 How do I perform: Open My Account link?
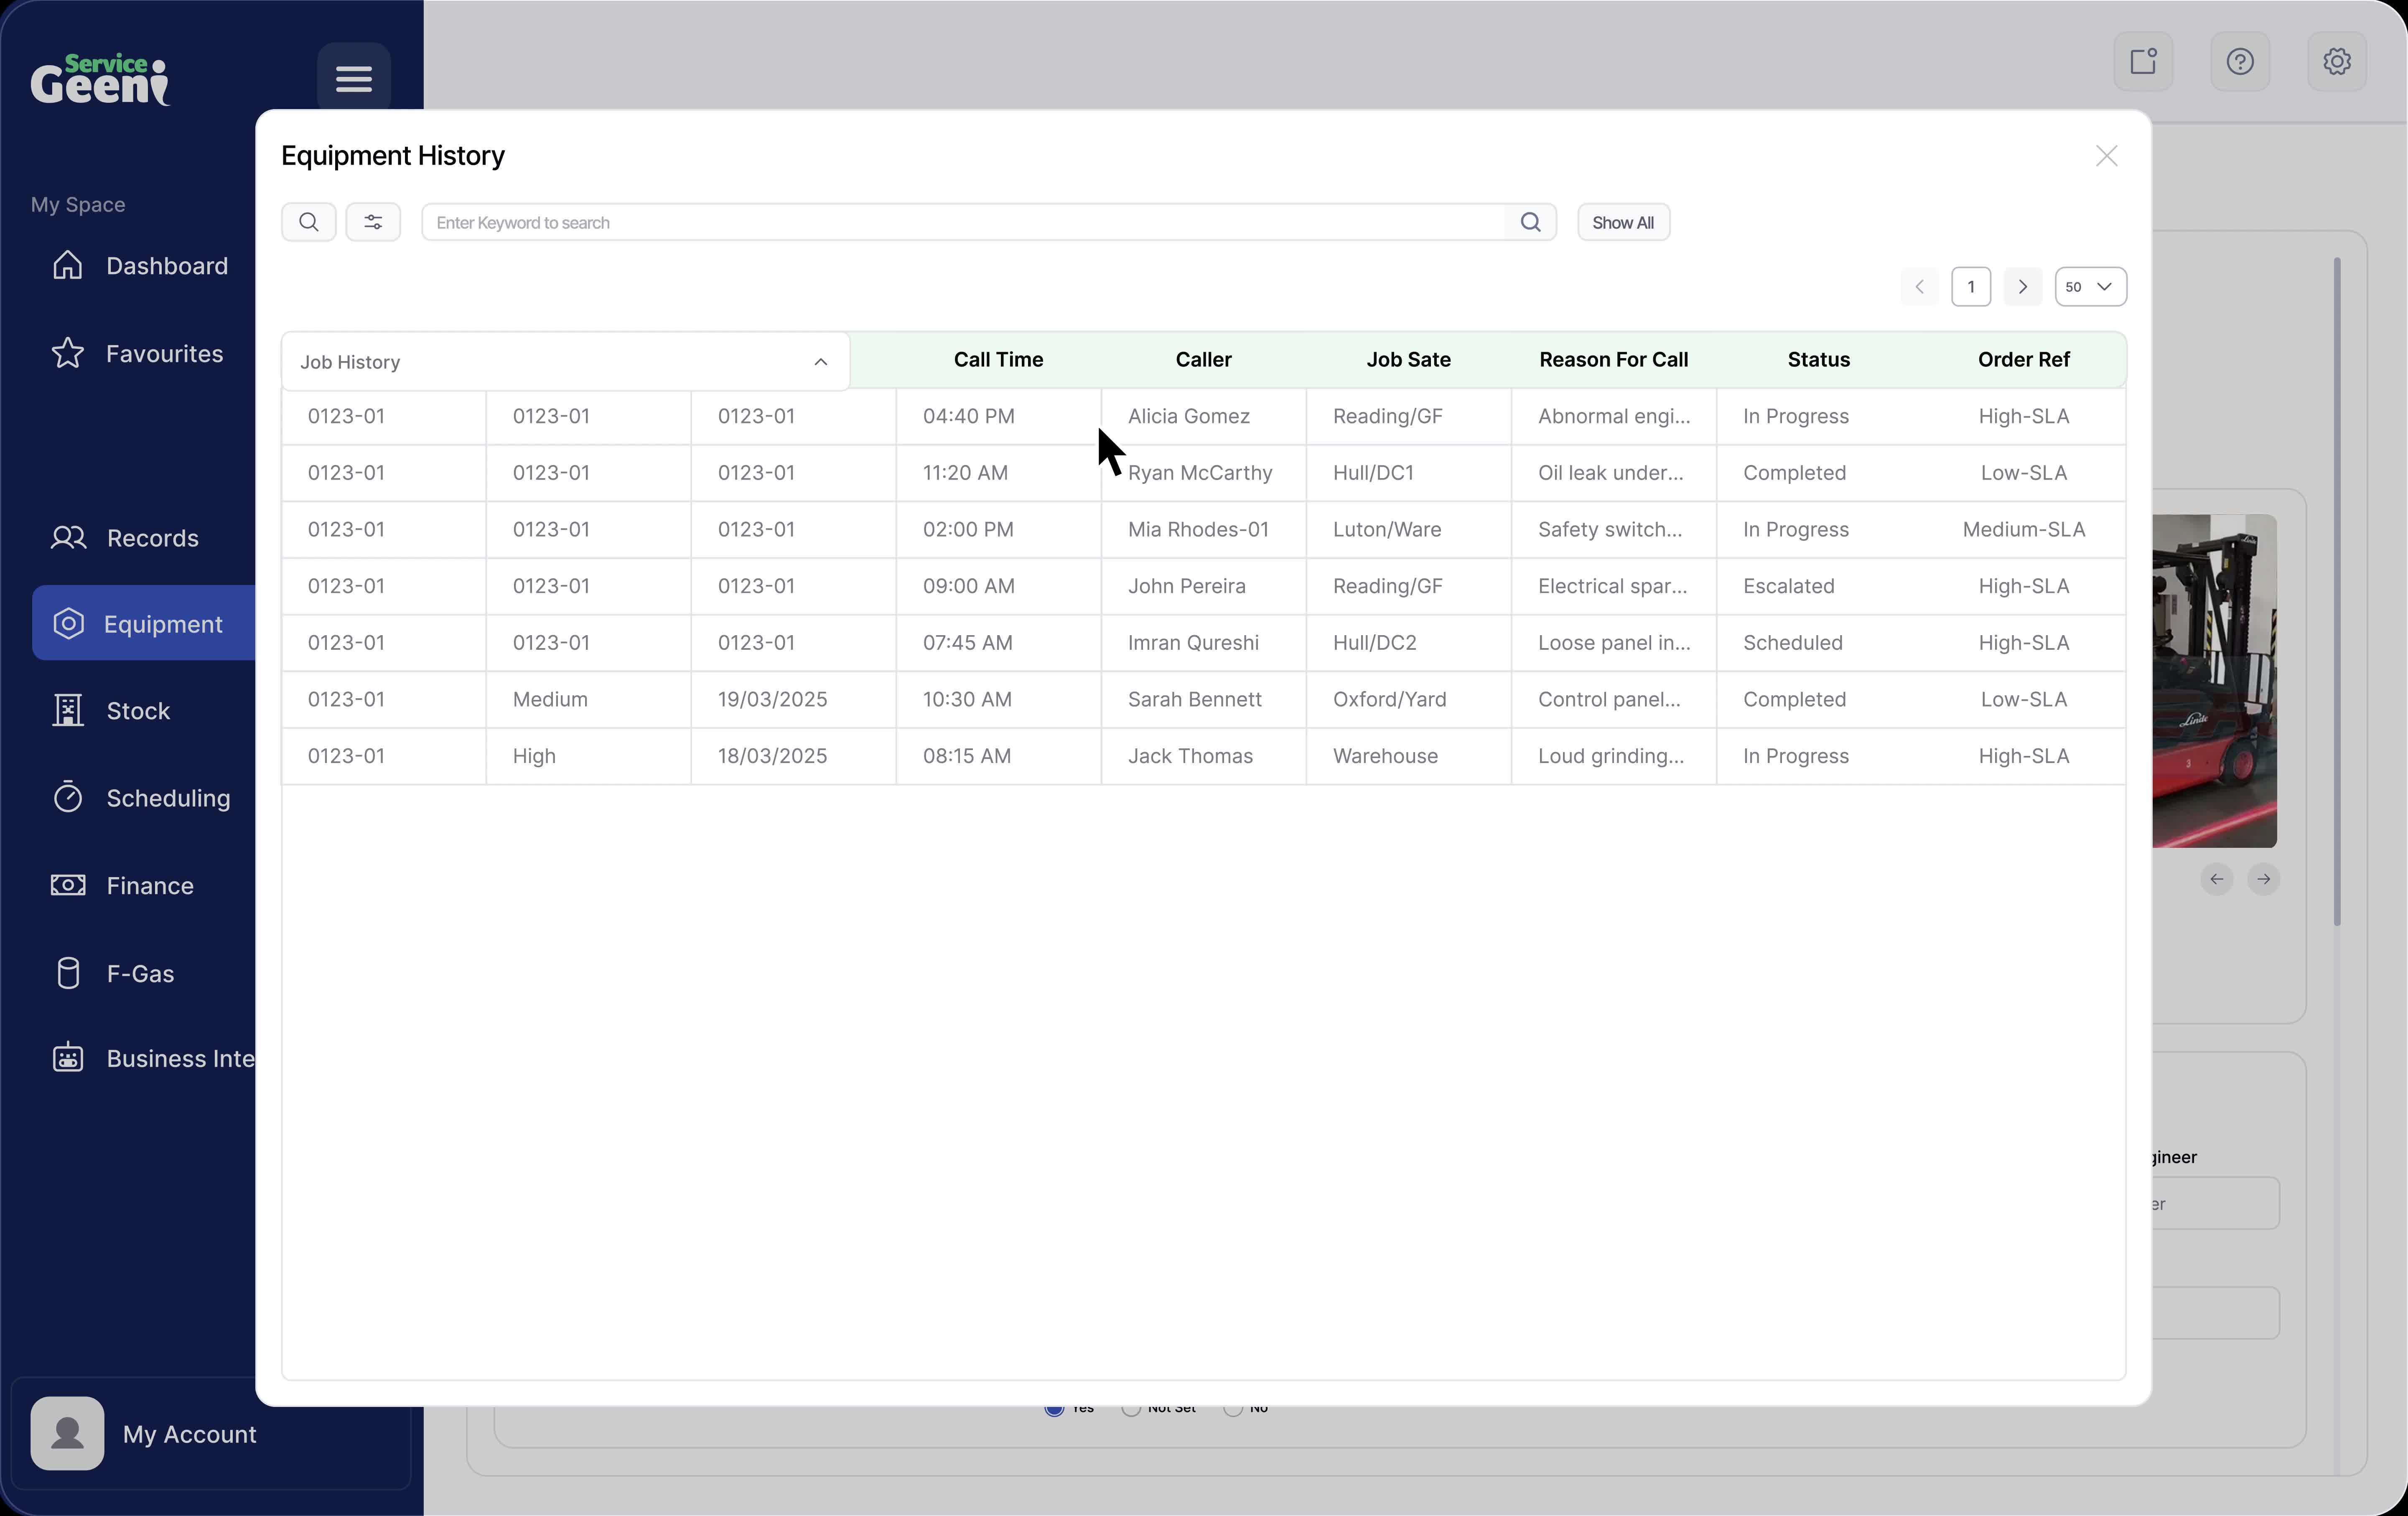click(190, 1434)
